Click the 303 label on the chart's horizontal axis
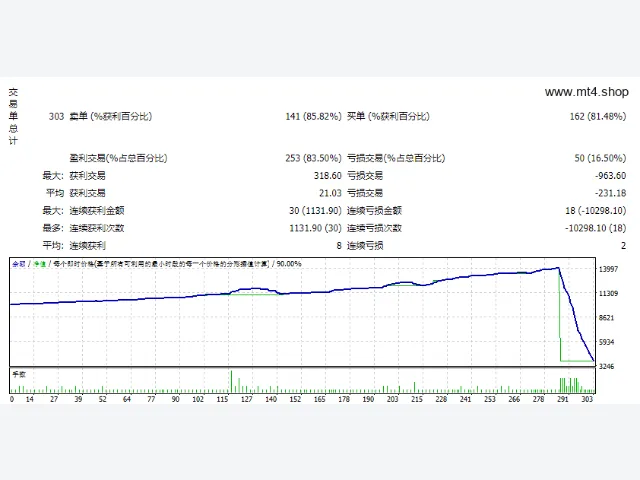 click(587, 399)
